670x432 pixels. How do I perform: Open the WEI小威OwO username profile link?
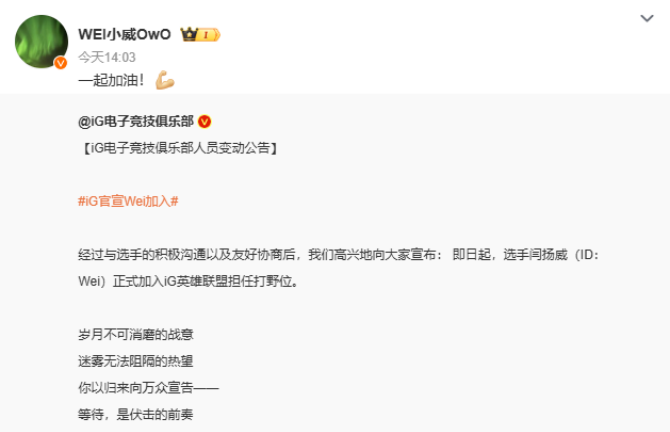(124, 34)
